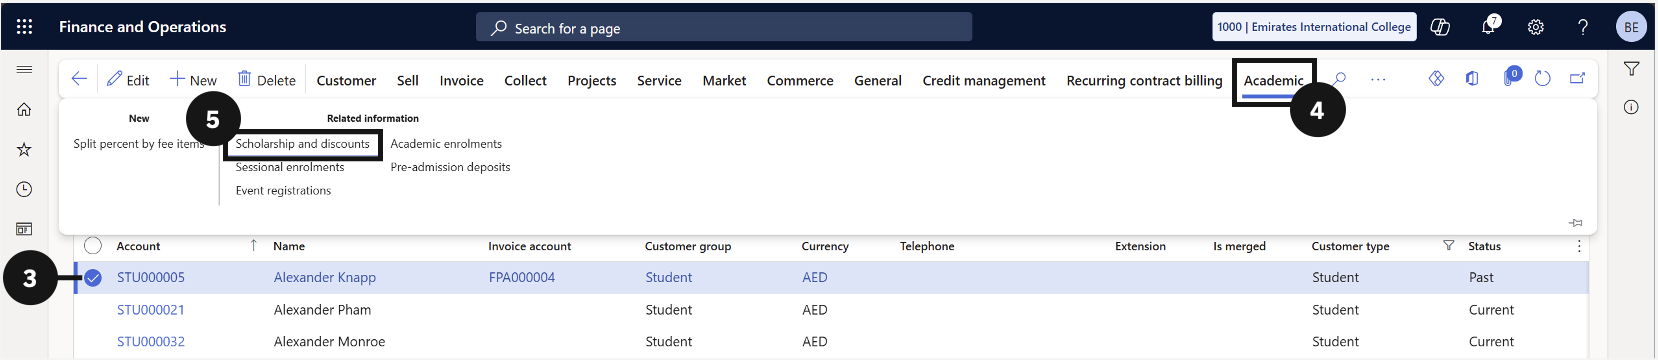Click the Delete button
This screenshot has width=1658, height=360.
(x=266, y=80)
